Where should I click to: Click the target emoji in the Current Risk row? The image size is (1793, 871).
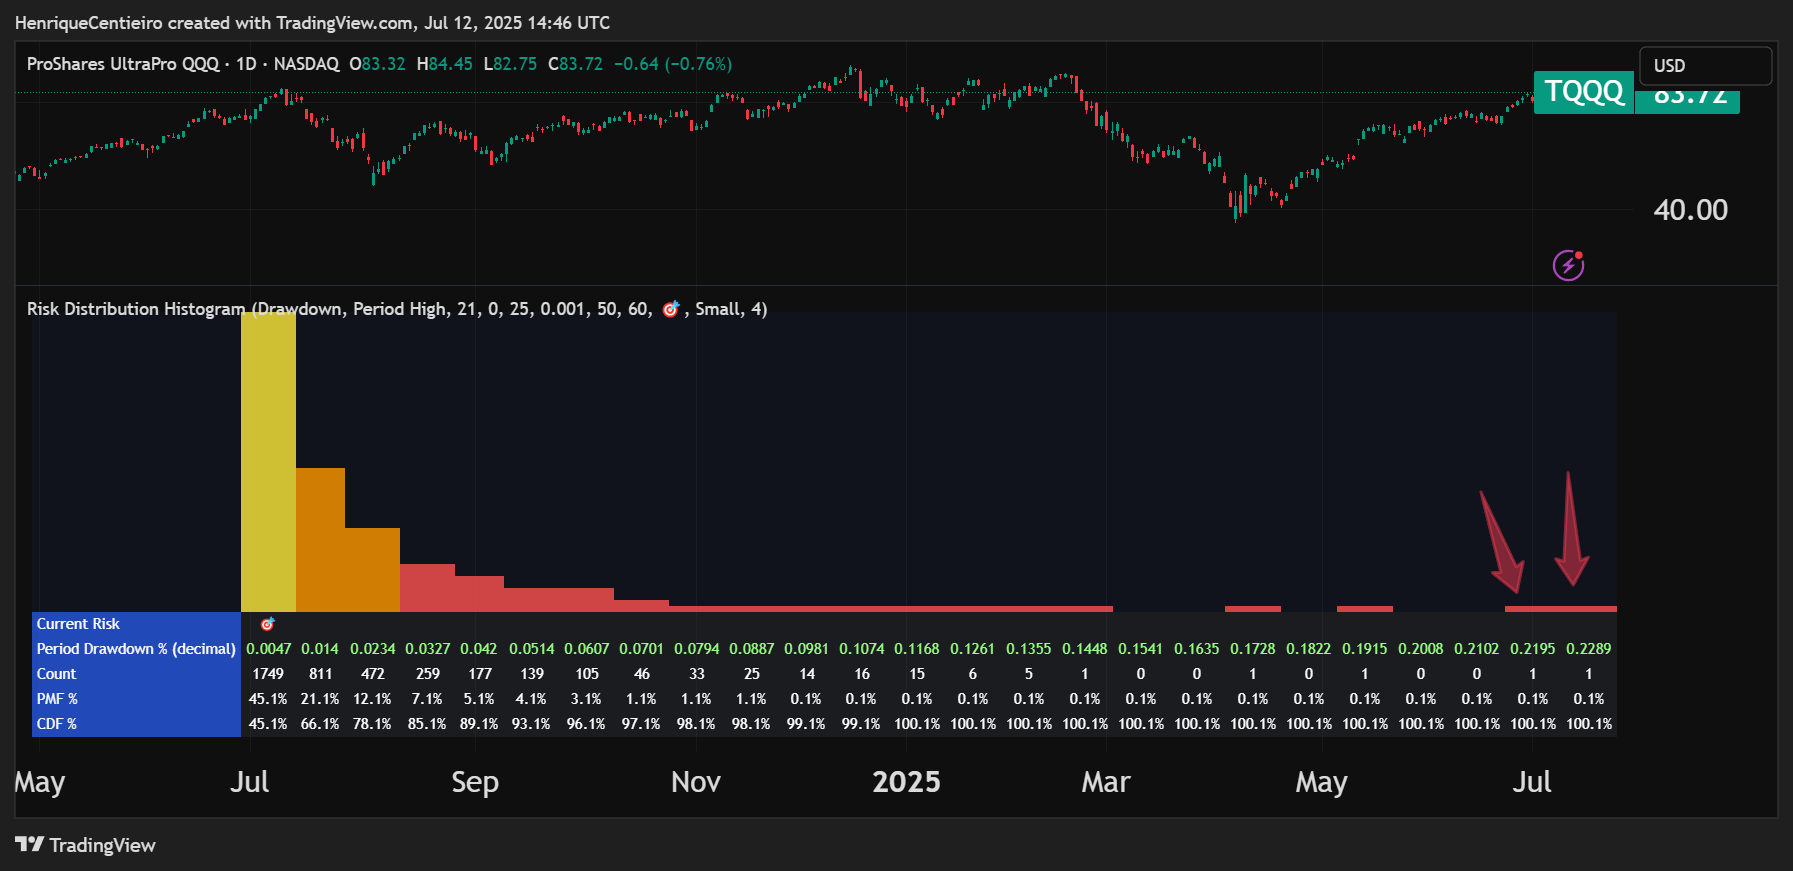[x=268, y=624]
